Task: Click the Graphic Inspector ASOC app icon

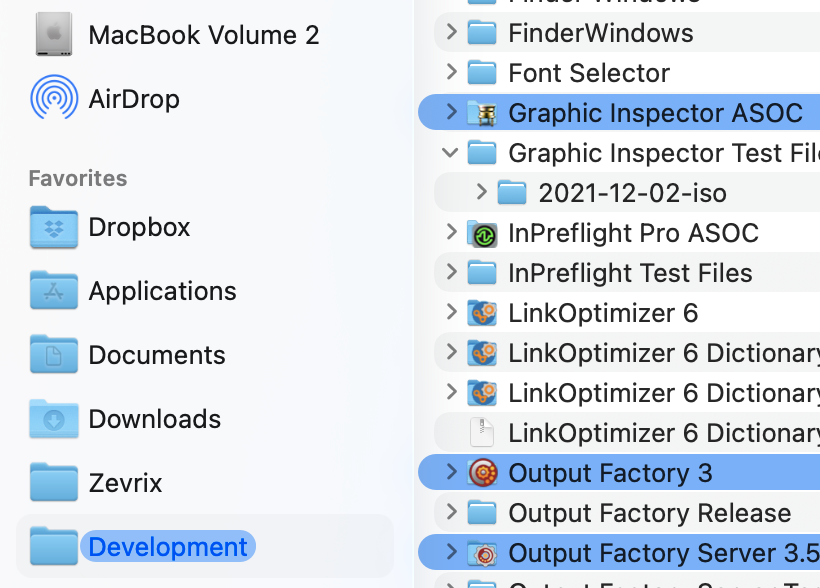Action: [483, 113]
